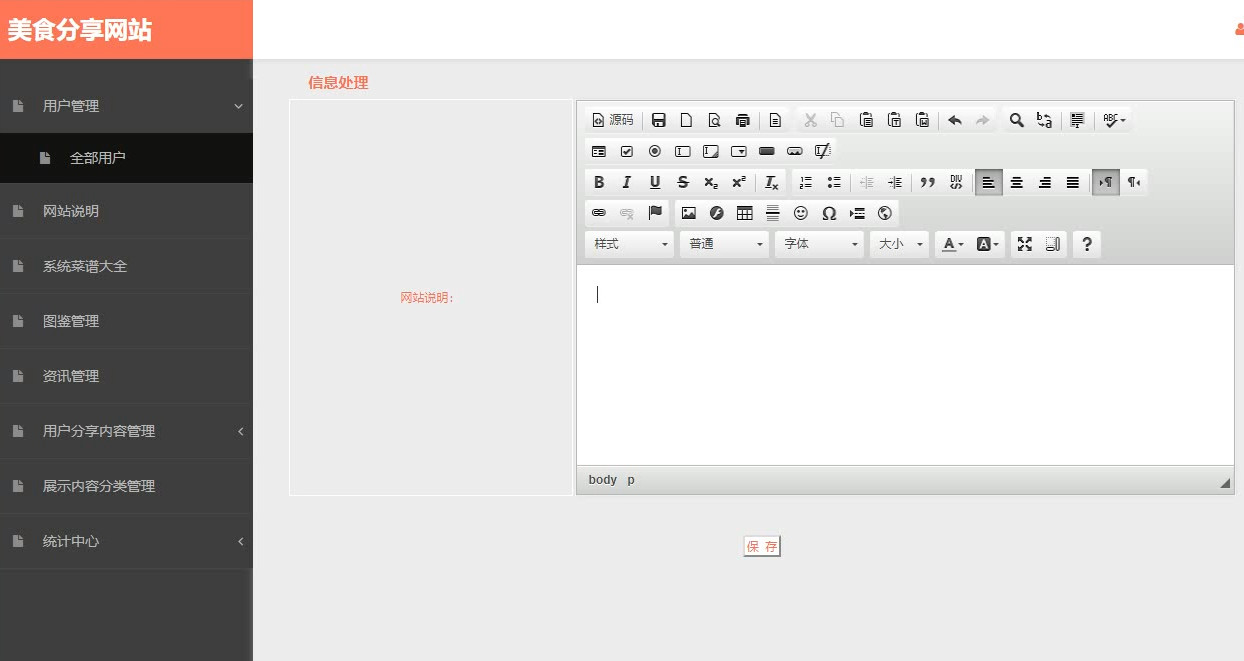Toggle strikethrough formatting
1244x661 pixels.
683,182
